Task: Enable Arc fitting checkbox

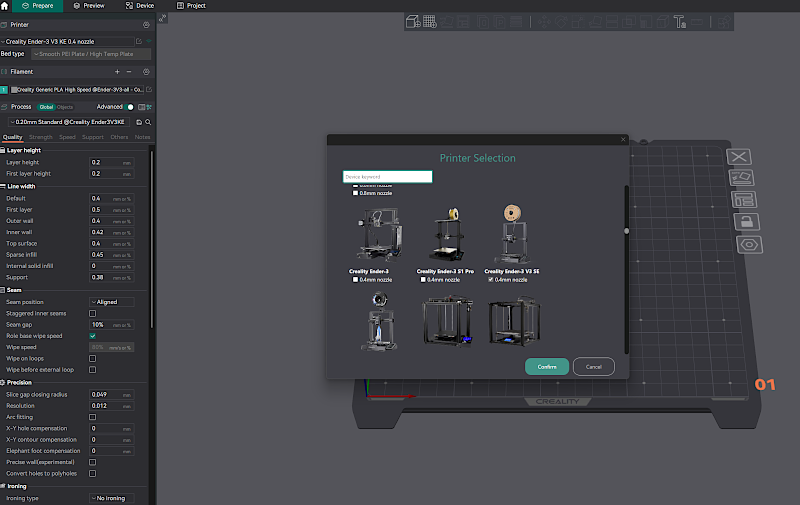Action: coord(92,417)
